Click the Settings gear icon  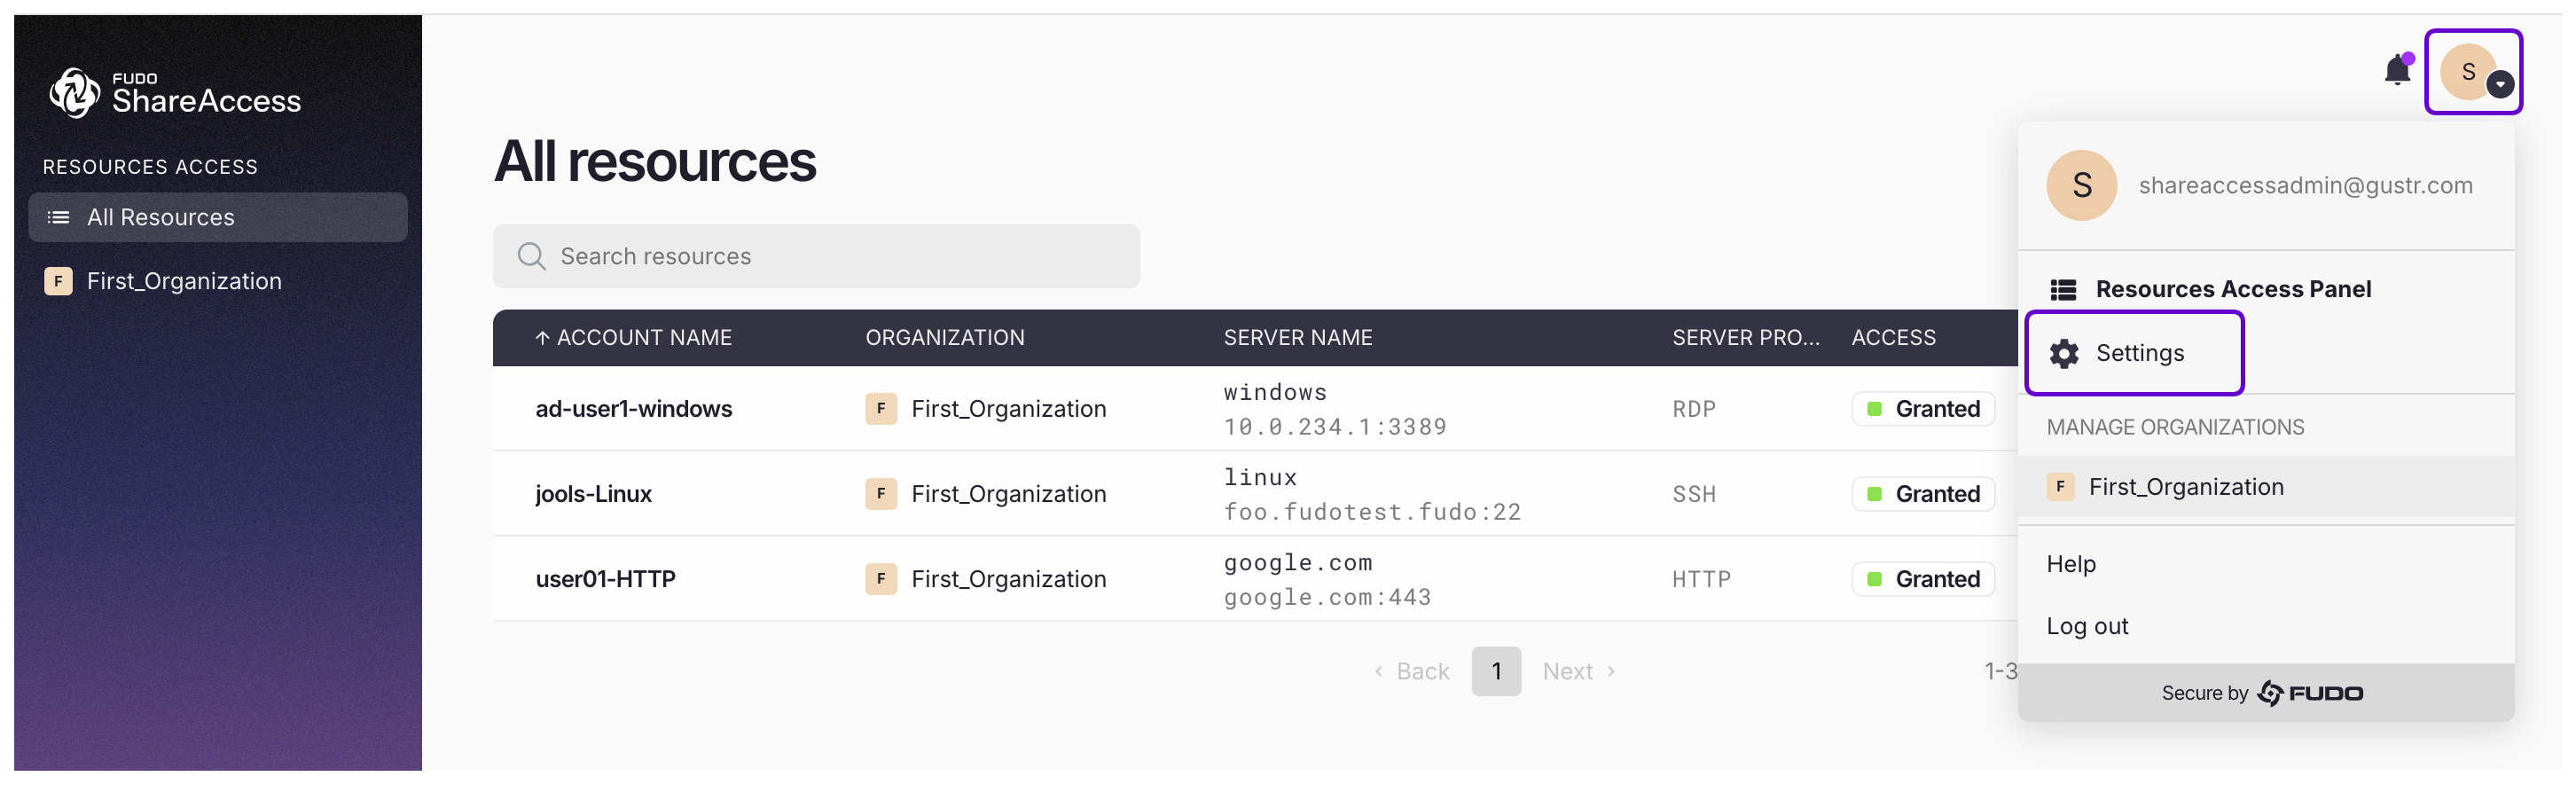point(2063,353)
